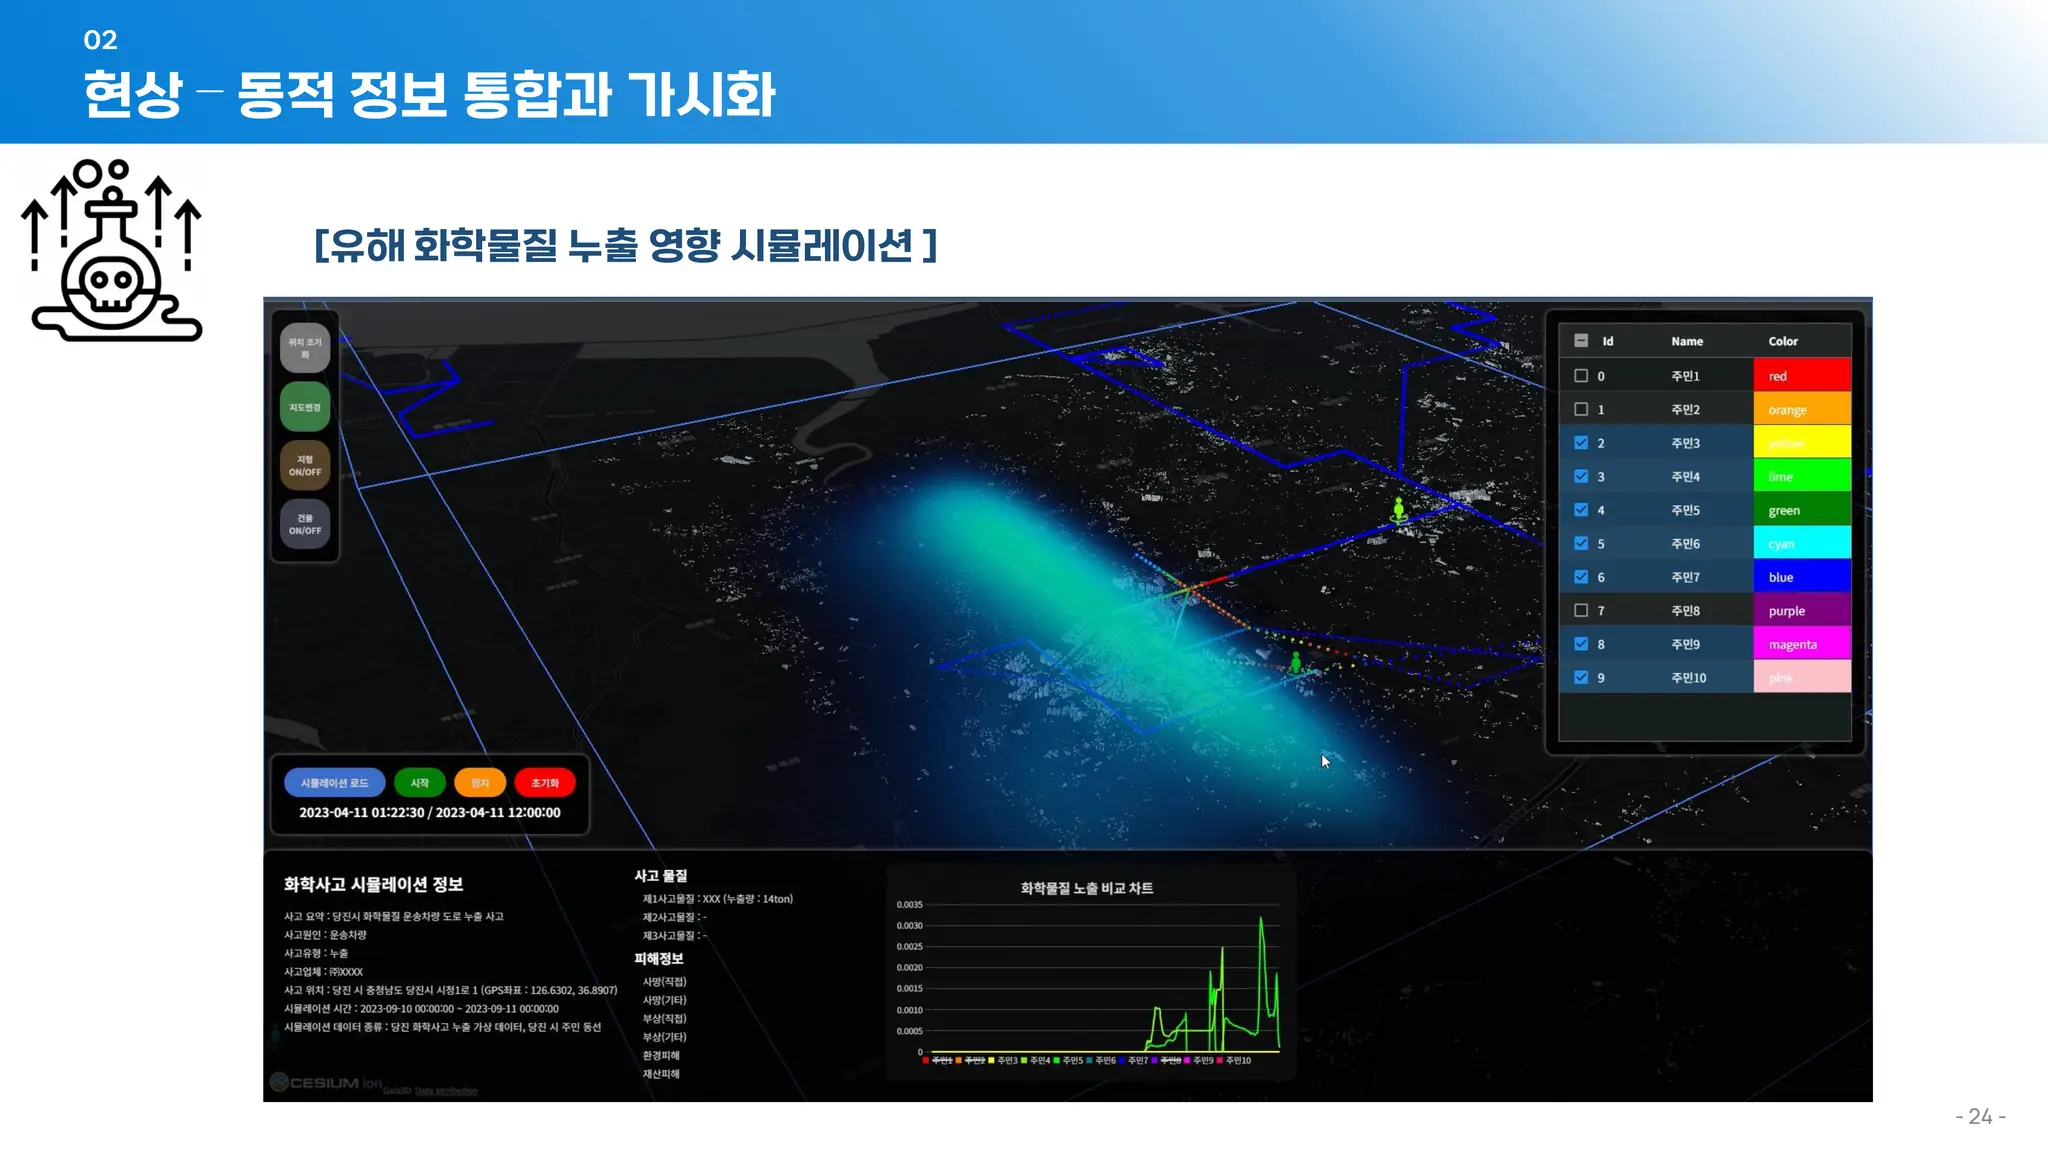Reset the simulation with red 초기화 button
The image size is (2048, 1152).
545,783
